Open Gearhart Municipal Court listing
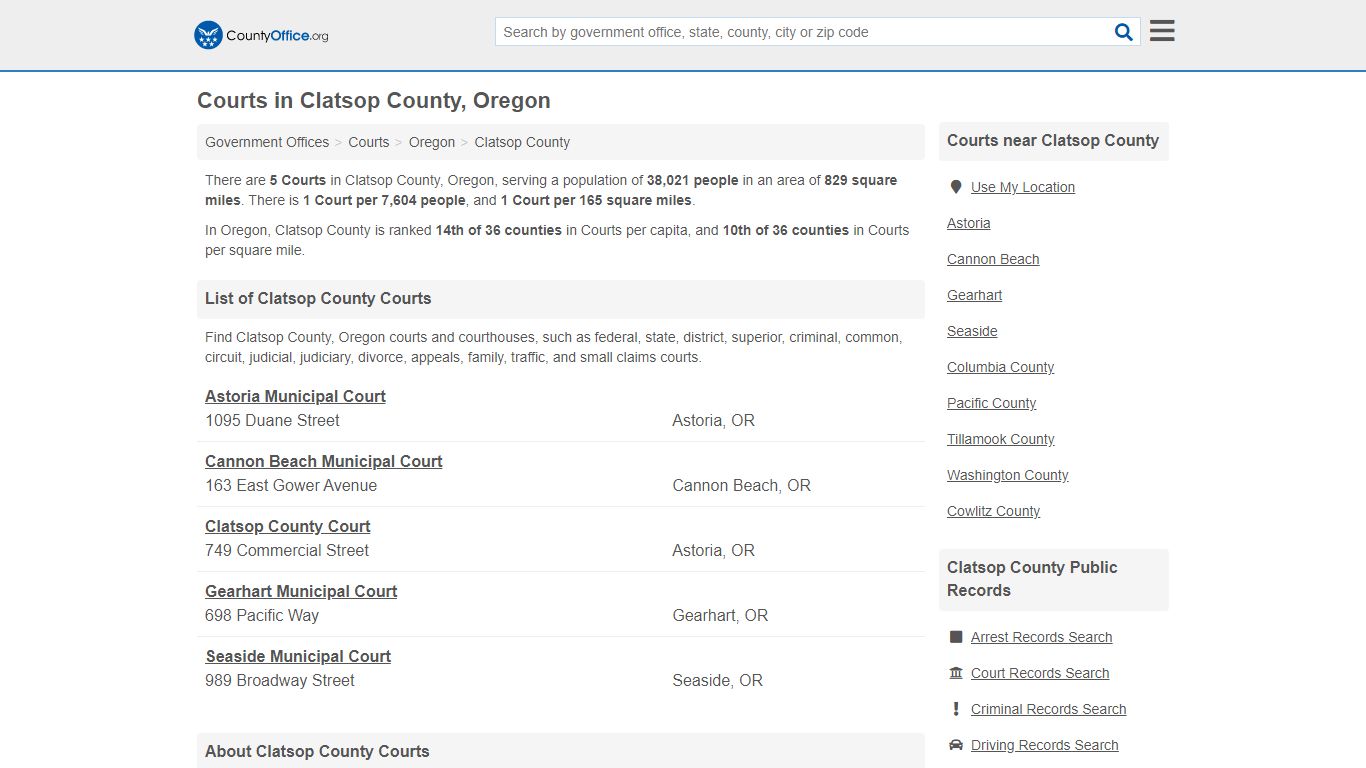This screenshot has height=768, width=1366. point(301,591)
